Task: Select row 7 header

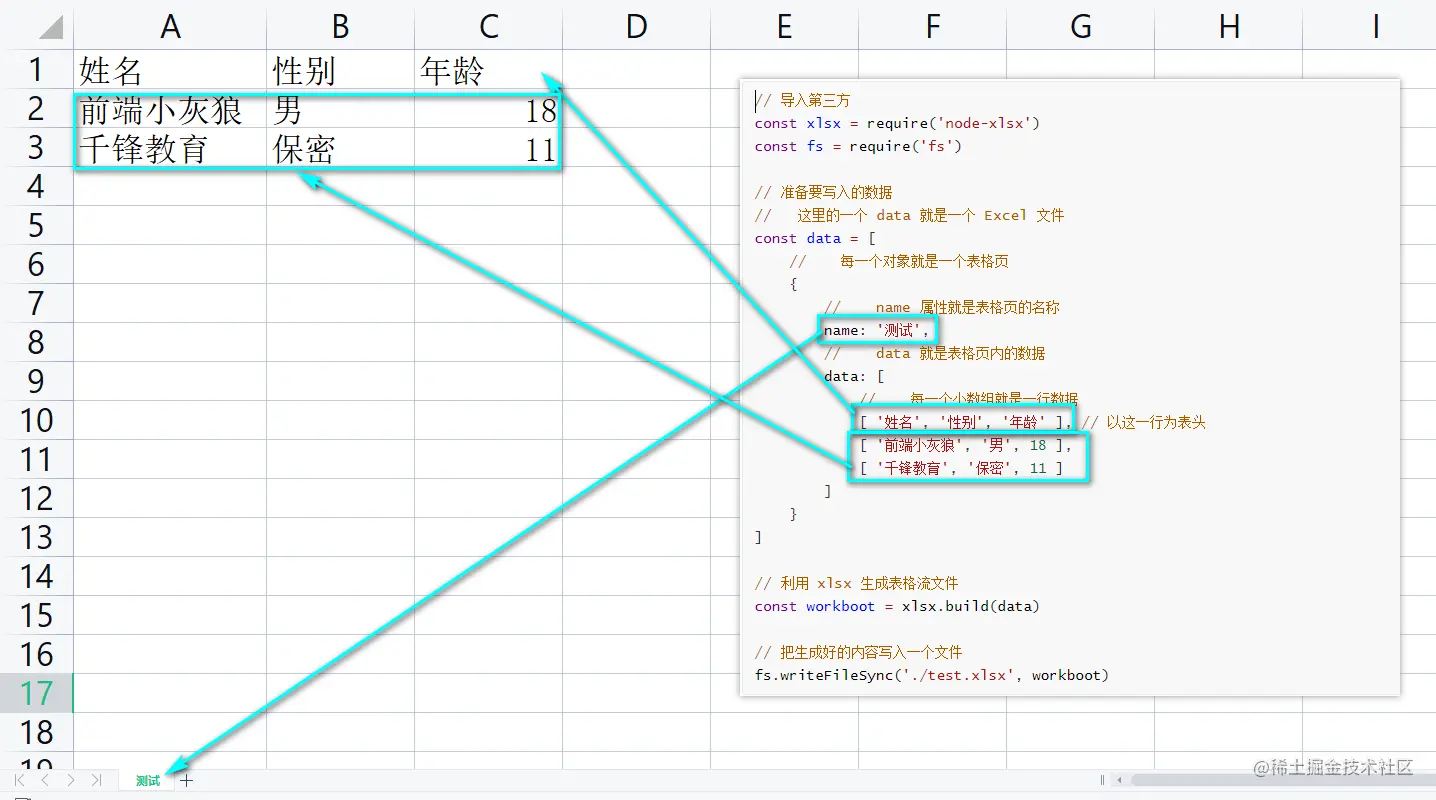Action: pyautogui.click(x=37, y=304)
